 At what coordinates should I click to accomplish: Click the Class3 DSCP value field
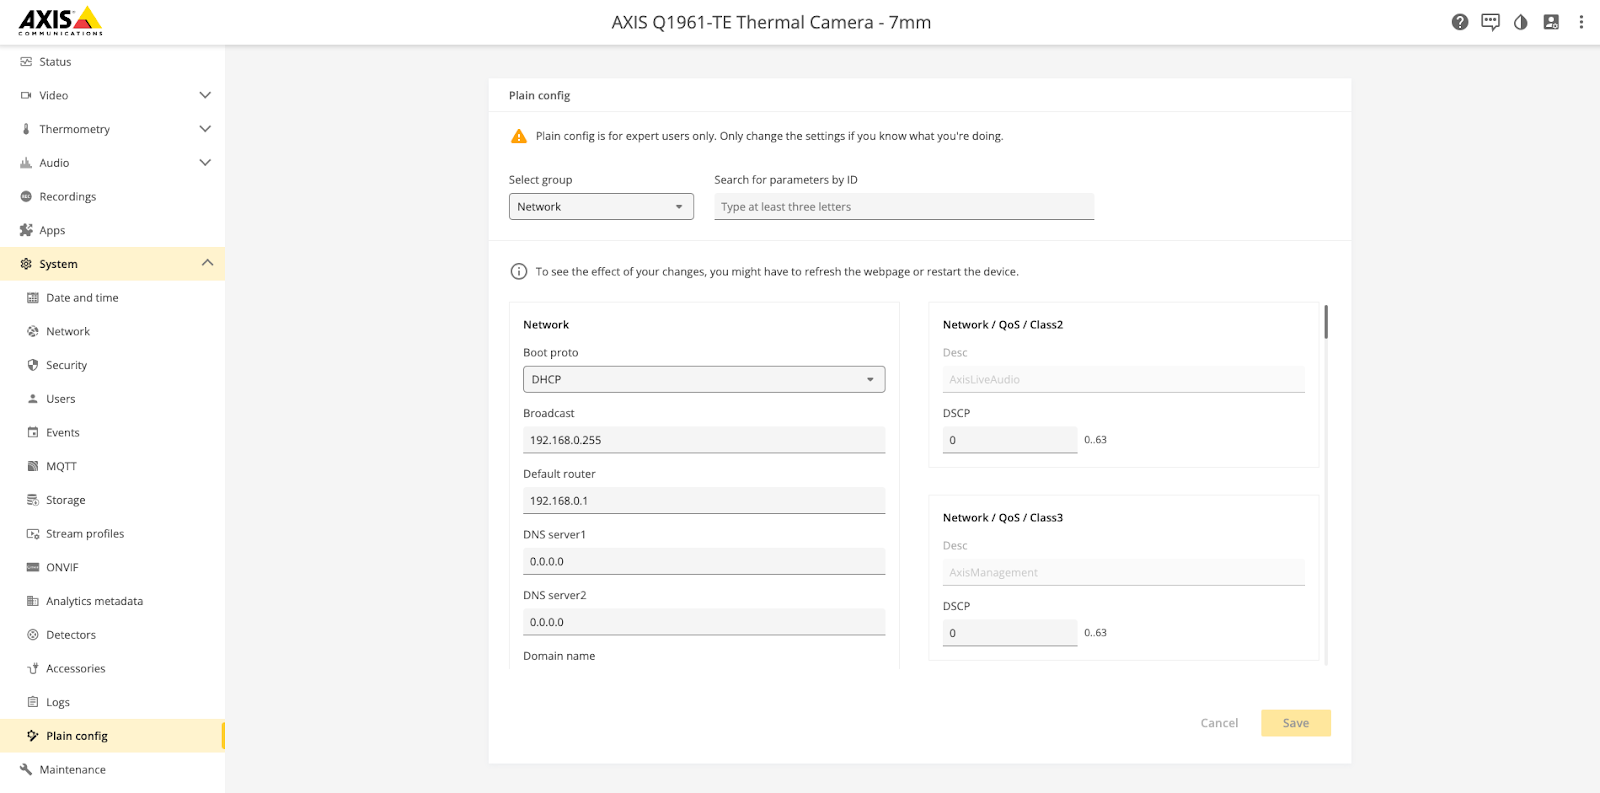[1010, 633]
